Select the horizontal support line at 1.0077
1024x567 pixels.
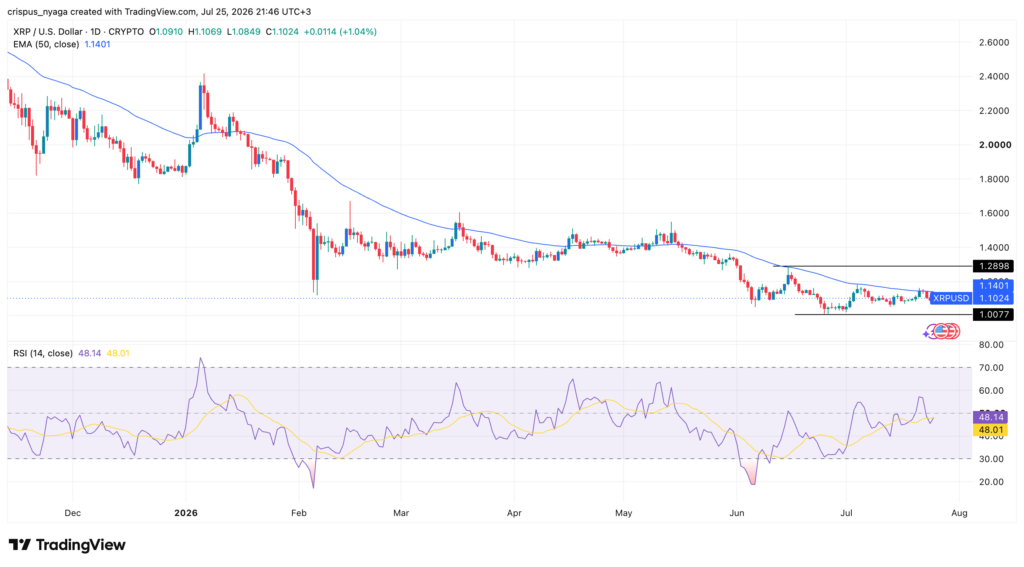click(883, 315)
